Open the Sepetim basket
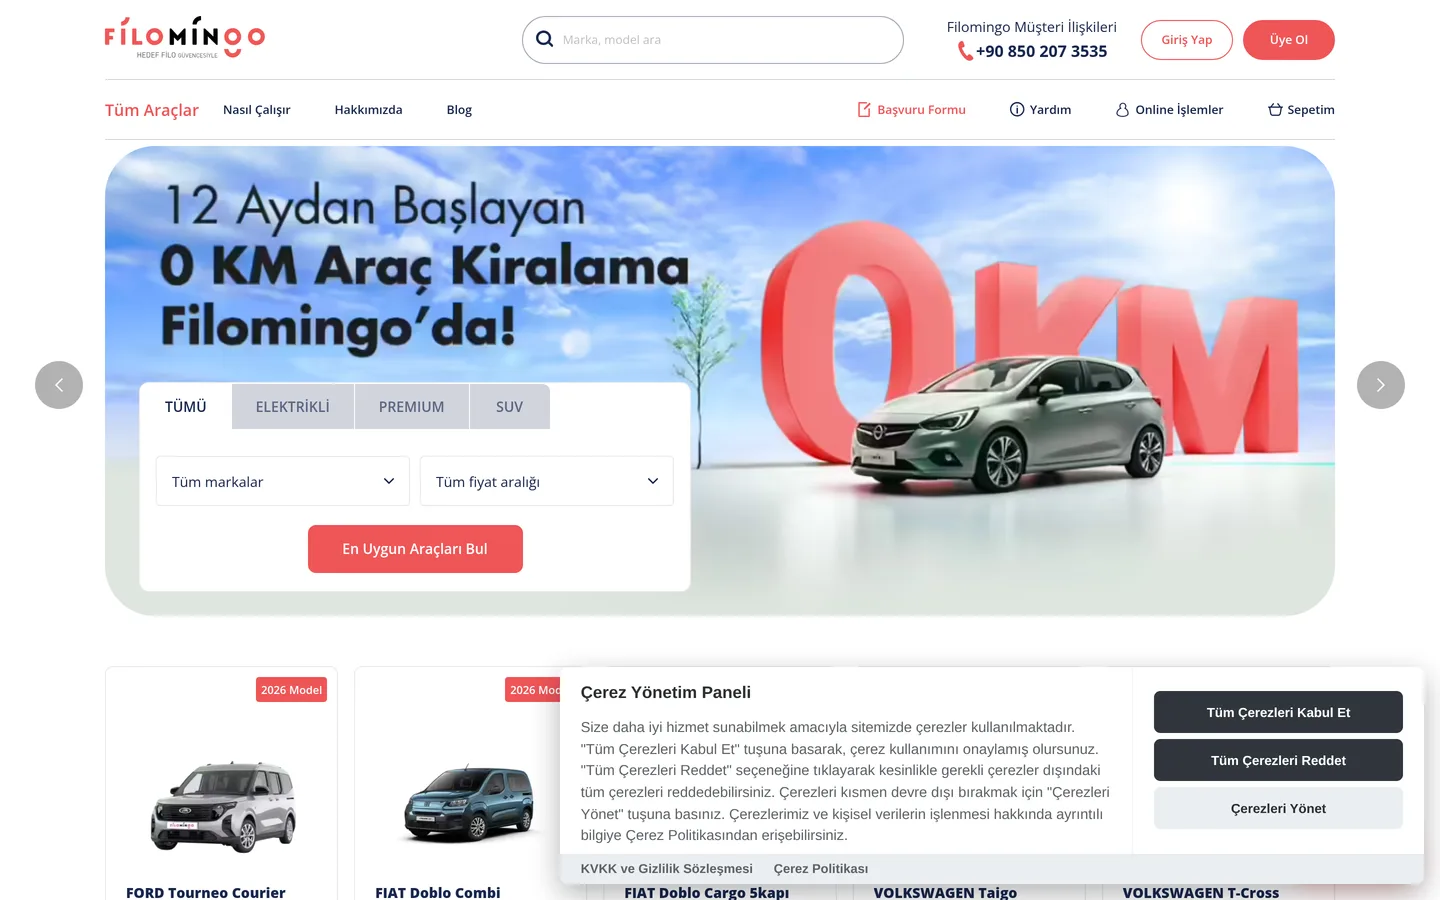 click(x=1301, y=110)
